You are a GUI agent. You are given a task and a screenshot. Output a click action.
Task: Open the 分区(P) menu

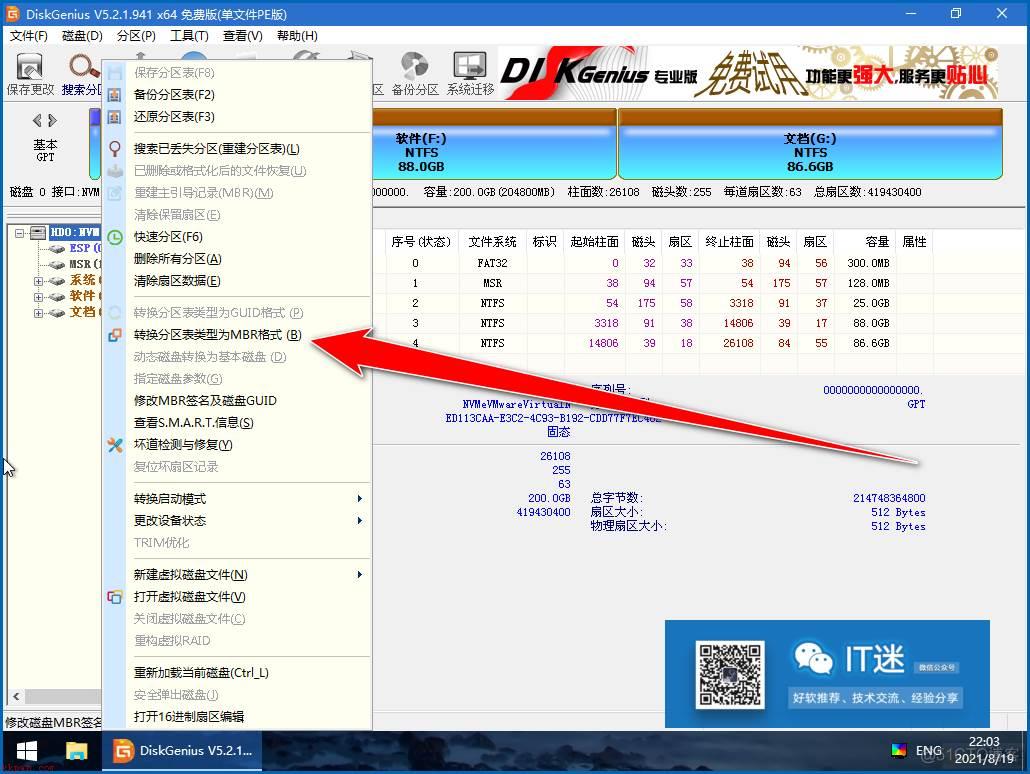coord(136,36)
